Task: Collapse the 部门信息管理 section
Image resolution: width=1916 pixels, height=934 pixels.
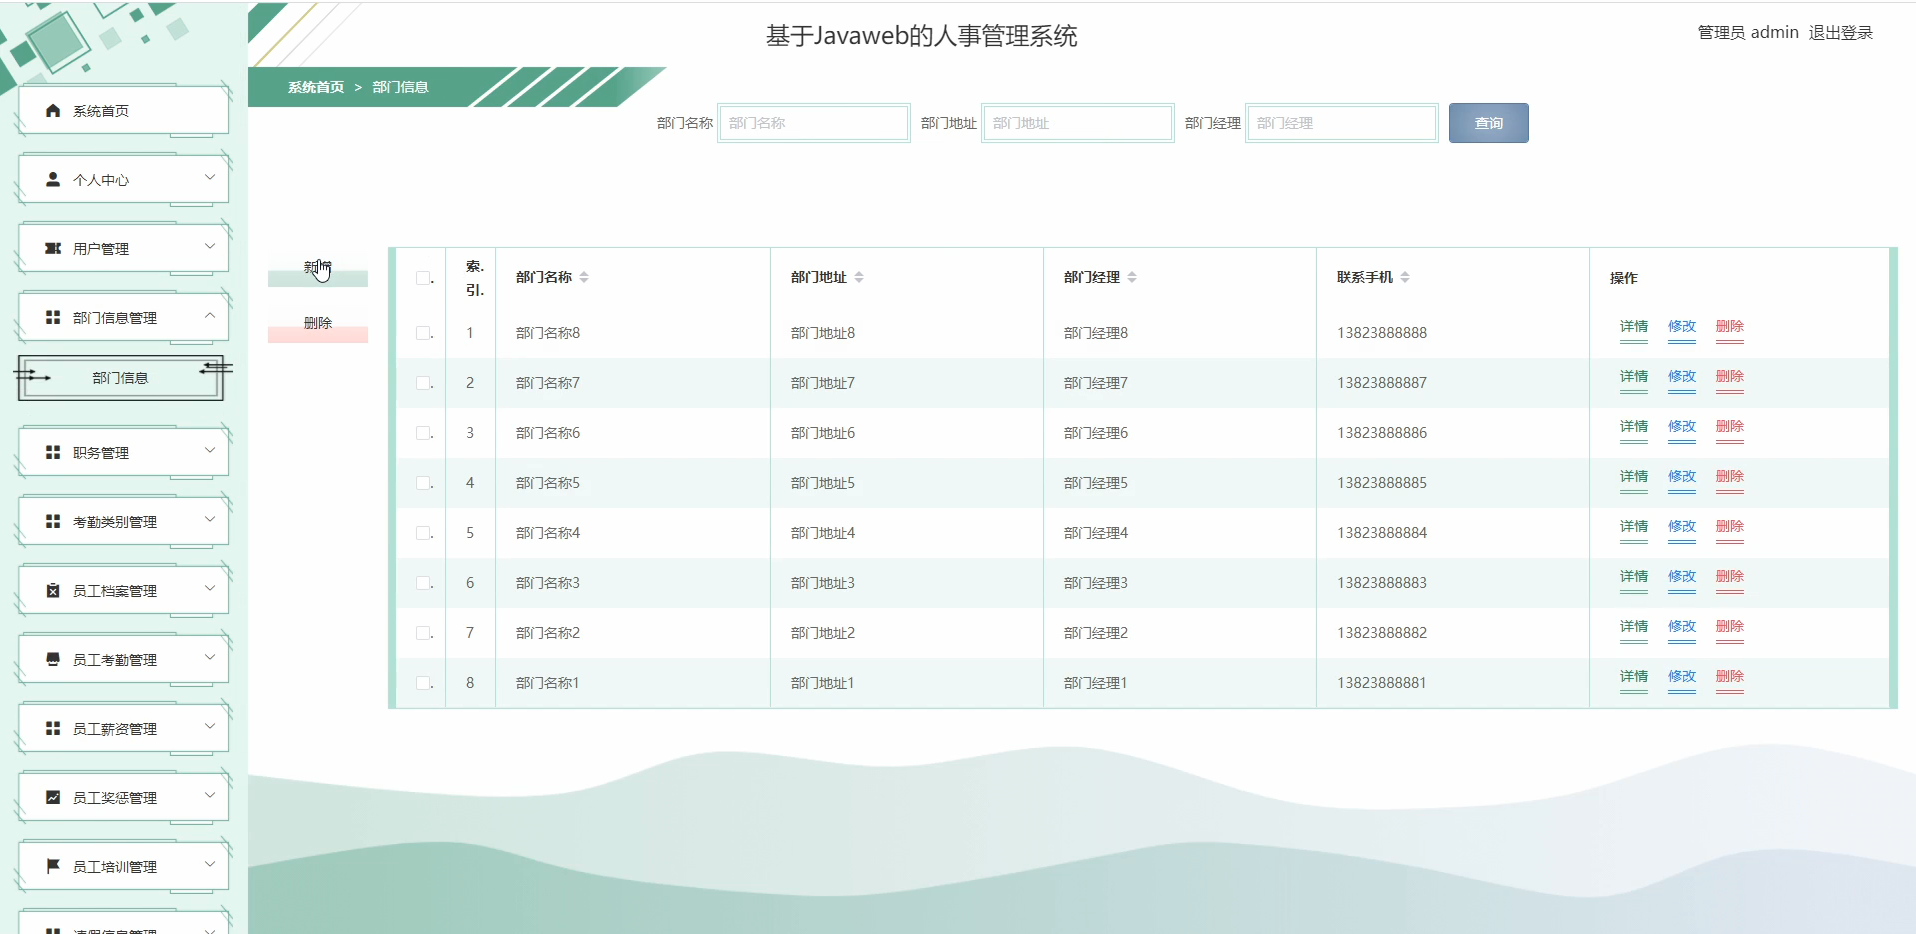Action: [209, 316]
